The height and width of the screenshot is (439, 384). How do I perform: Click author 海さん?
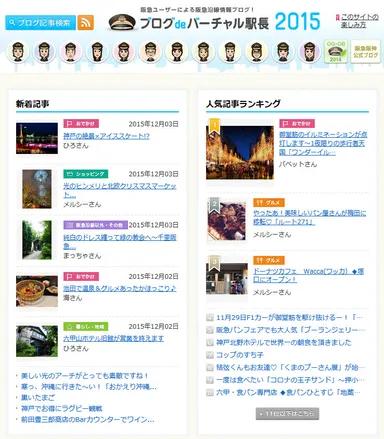(73, 298)
